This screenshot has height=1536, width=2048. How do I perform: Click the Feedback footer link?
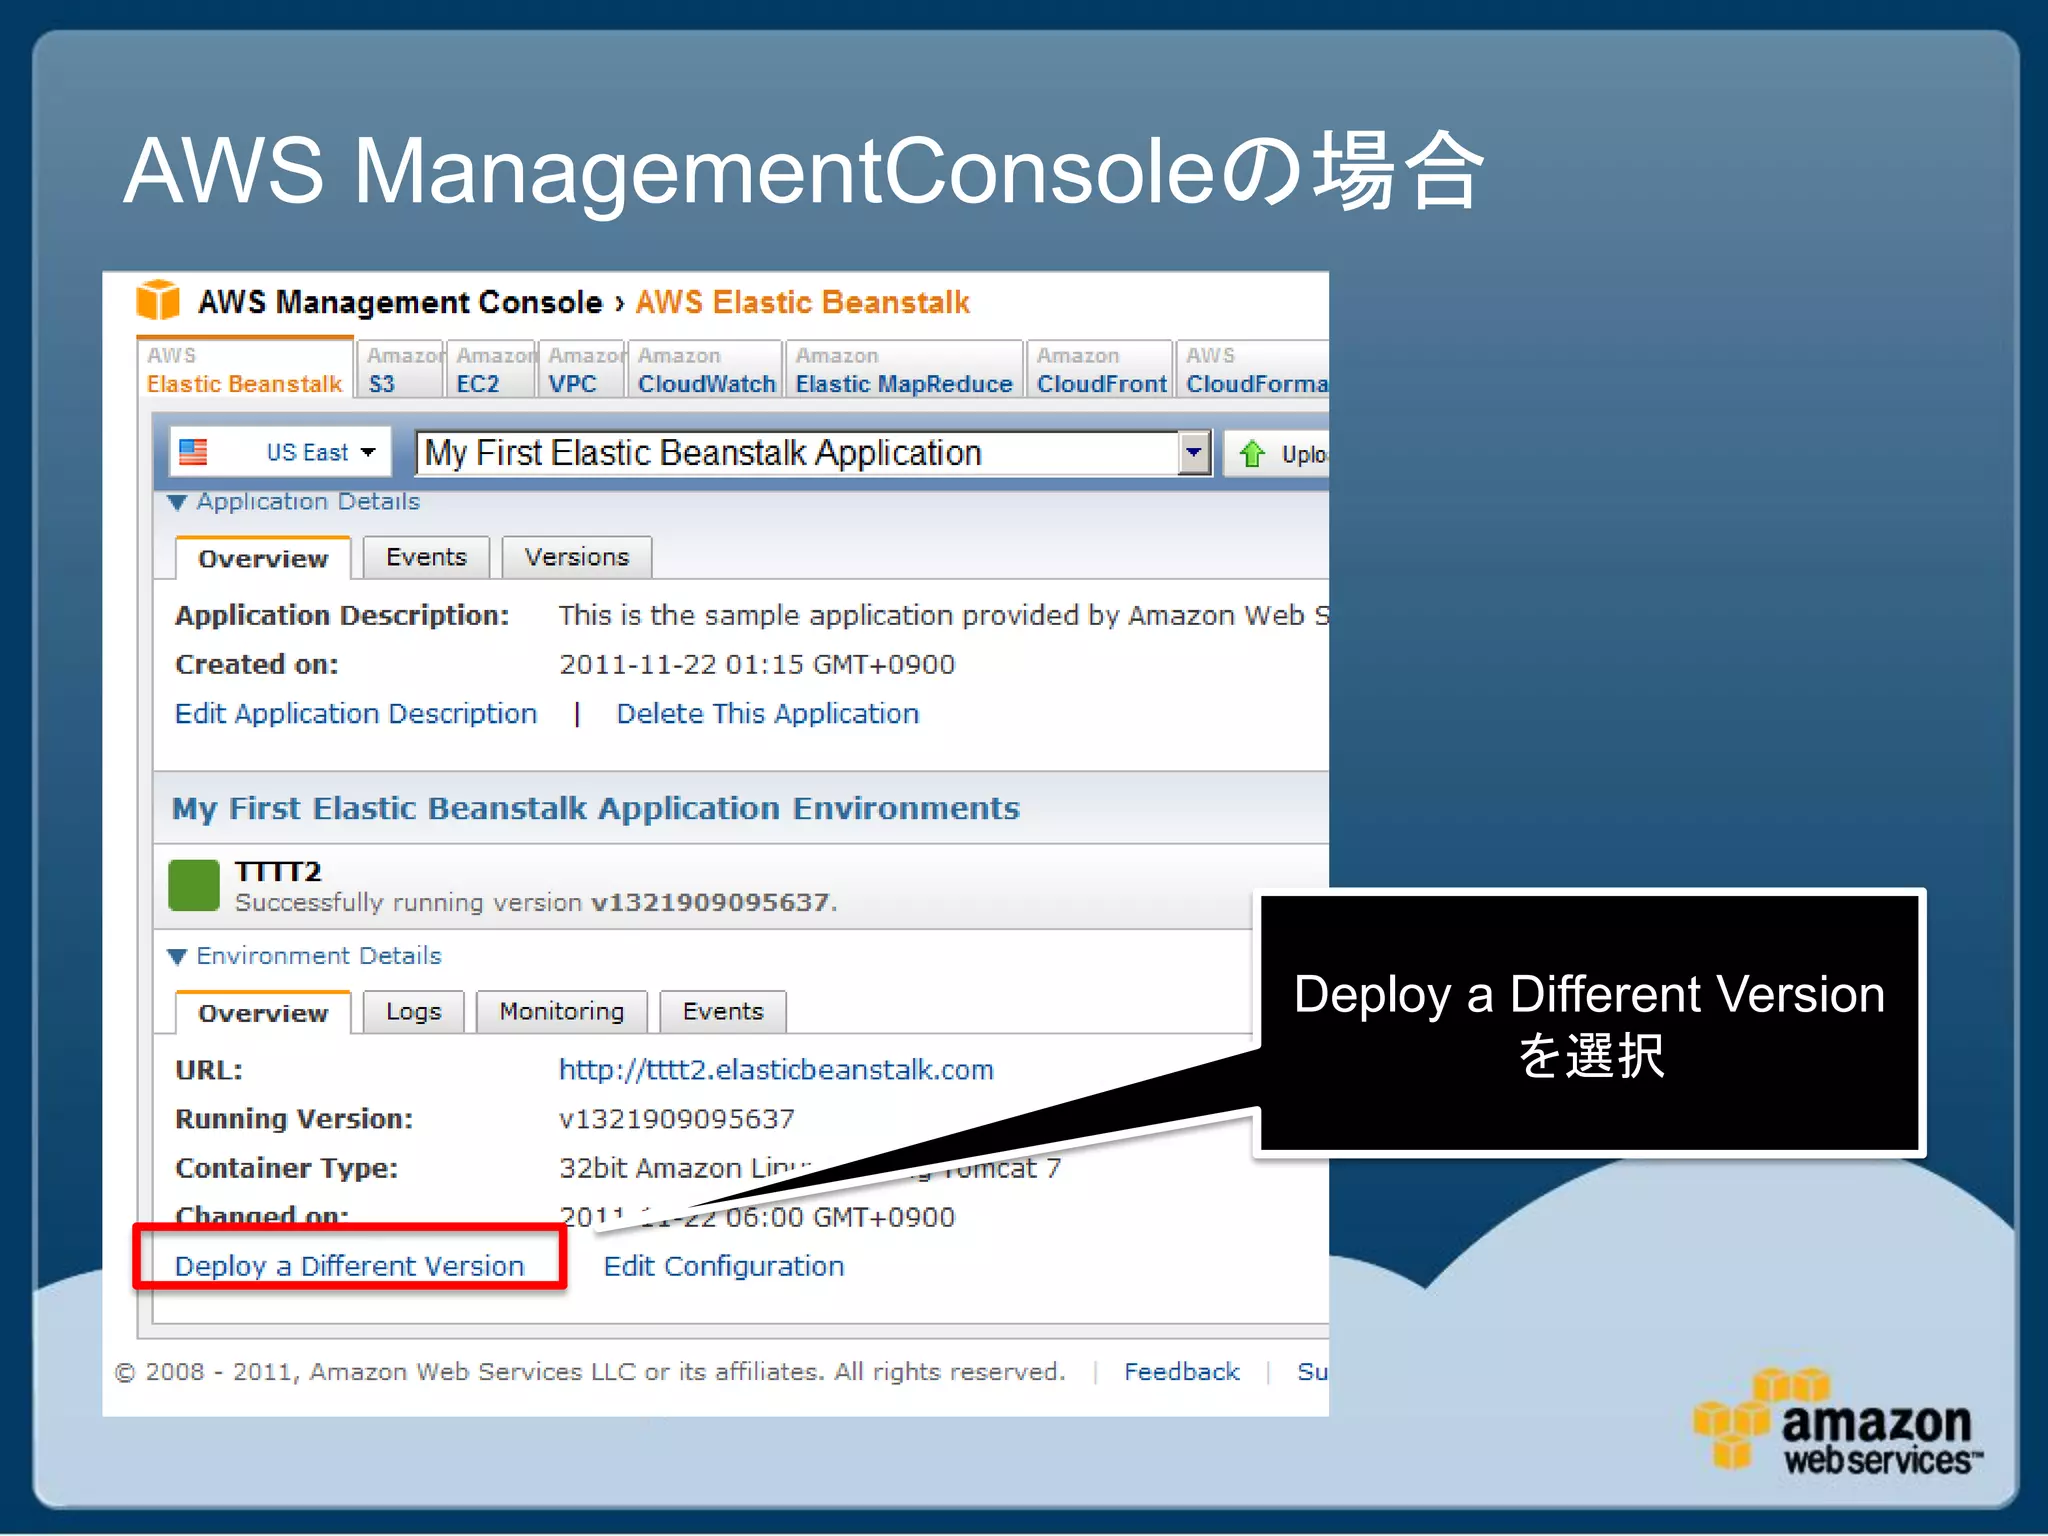pos(1181,1371)
